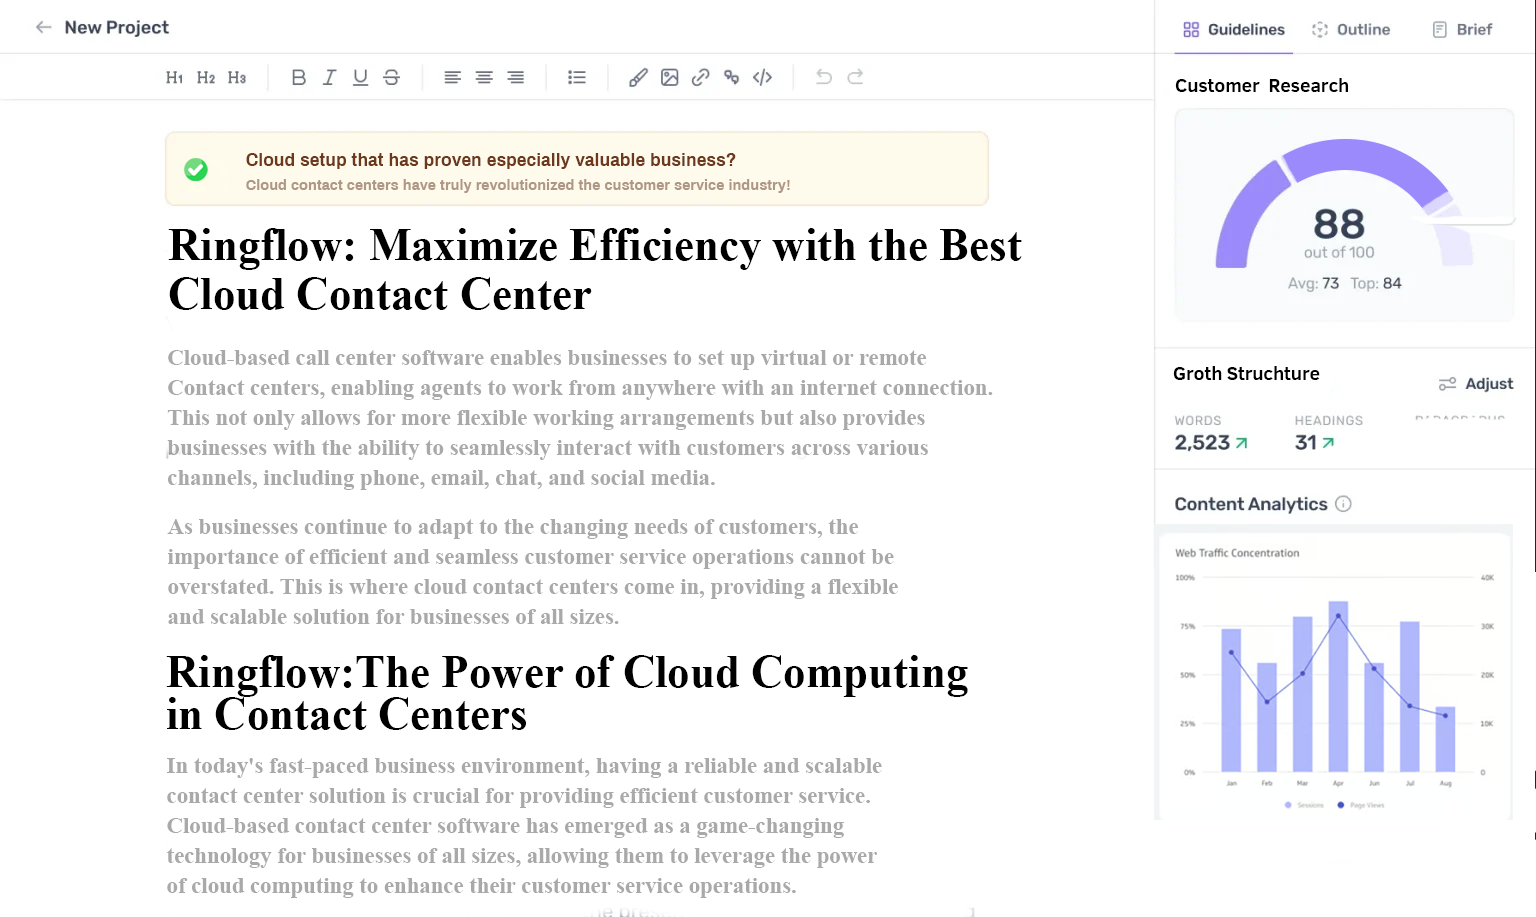The height and width of the screenshot is (917, 1536).
Task: Switch to the Outline tab
Action: (1351, 29)
